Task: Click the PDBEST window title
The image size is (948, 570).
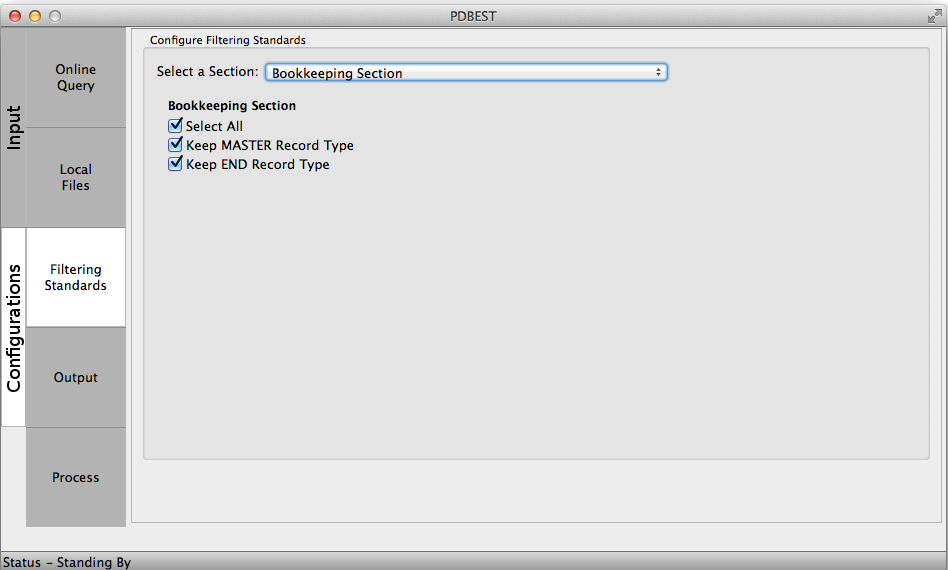Action: pos(474,16)
